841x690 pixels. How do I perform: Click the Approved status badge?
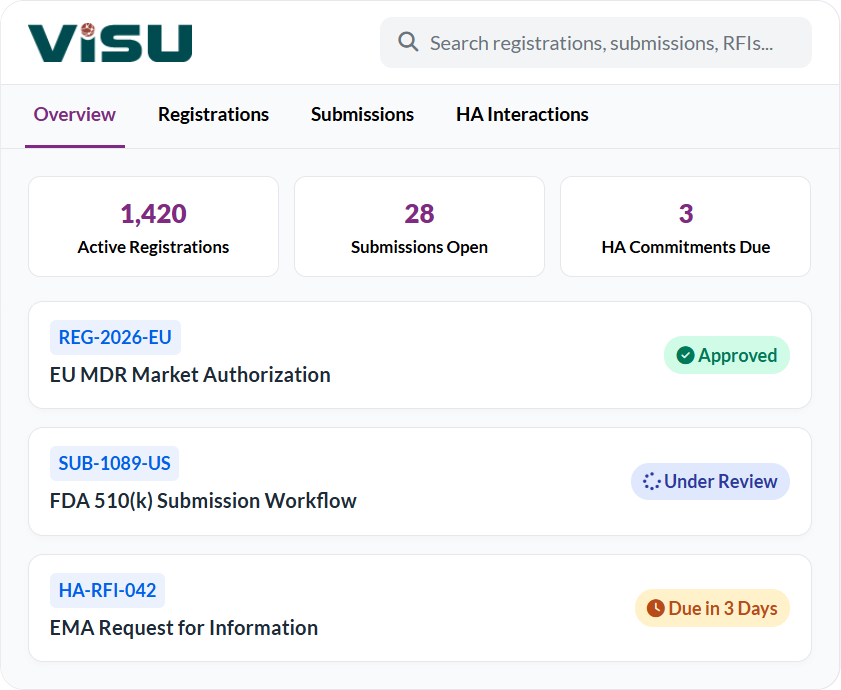point(727,355)
